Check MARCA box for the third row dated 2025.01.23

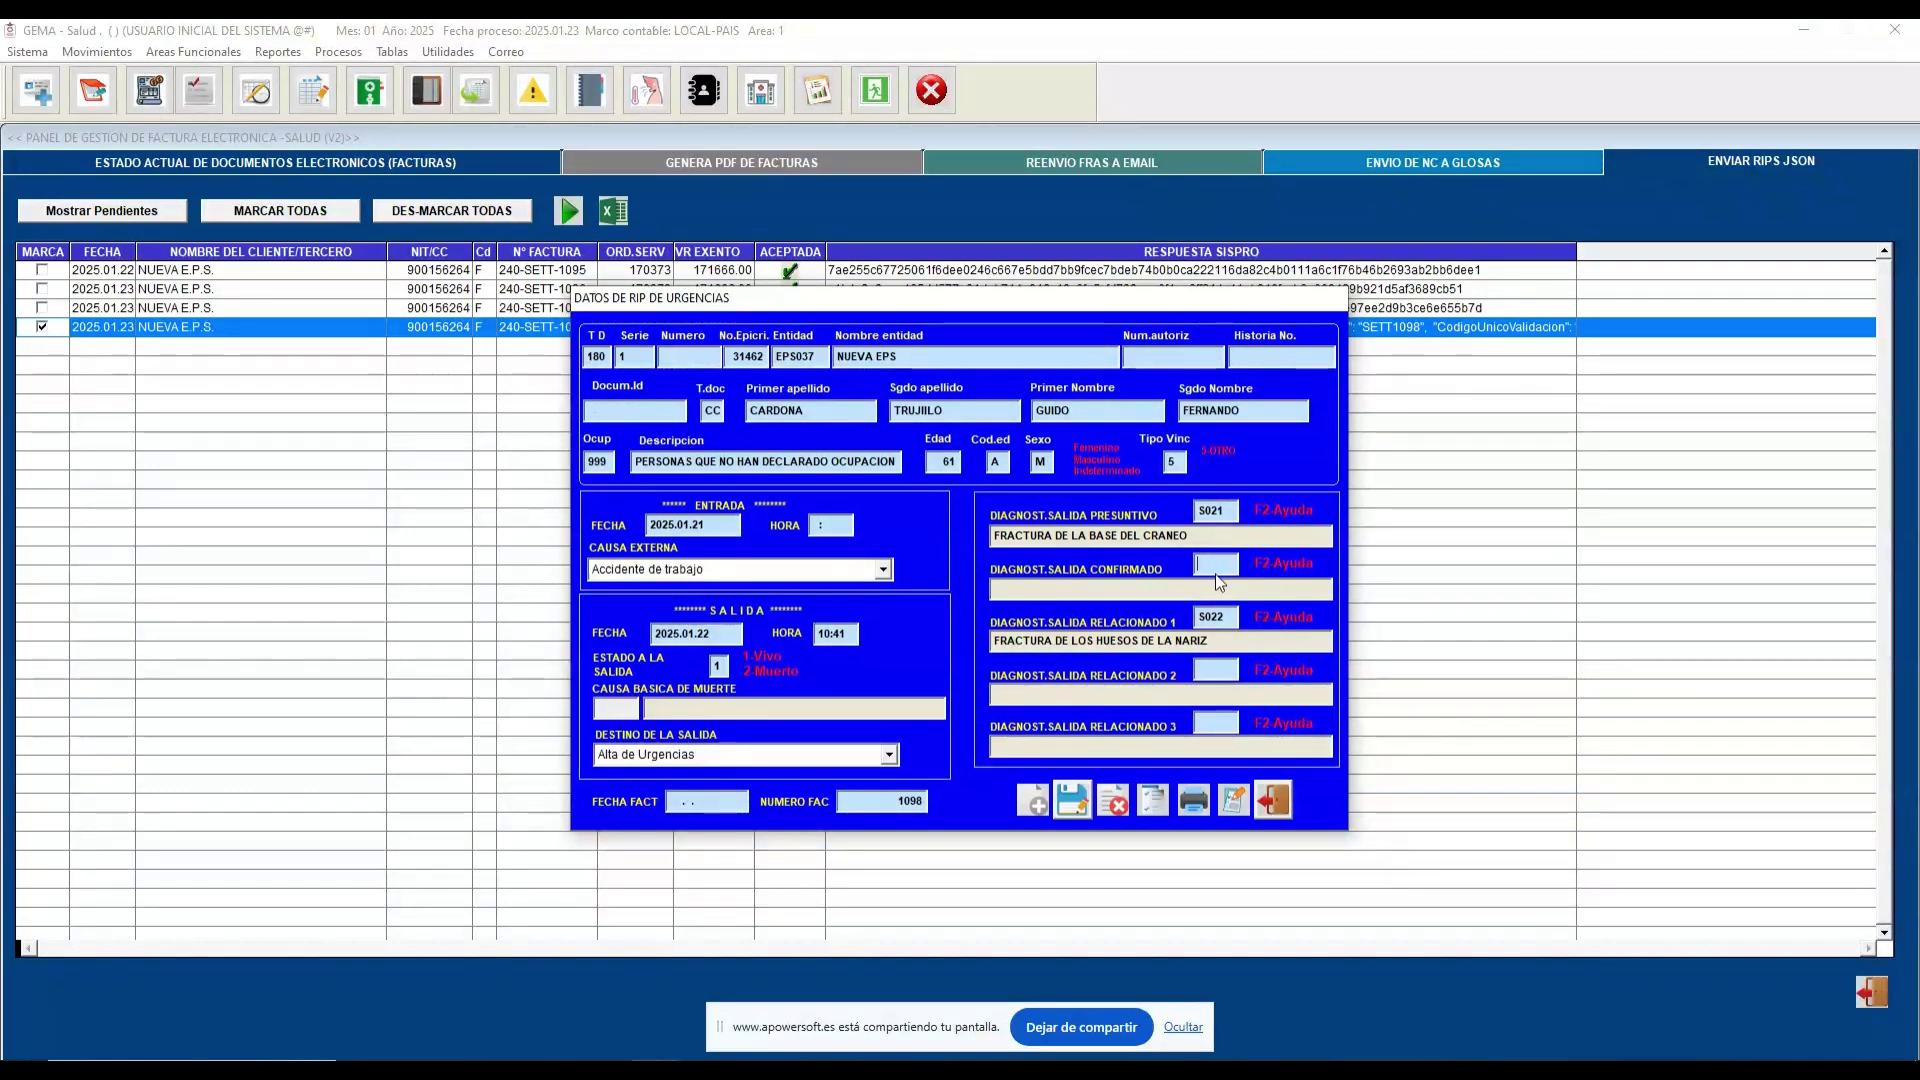click(42, 308)
